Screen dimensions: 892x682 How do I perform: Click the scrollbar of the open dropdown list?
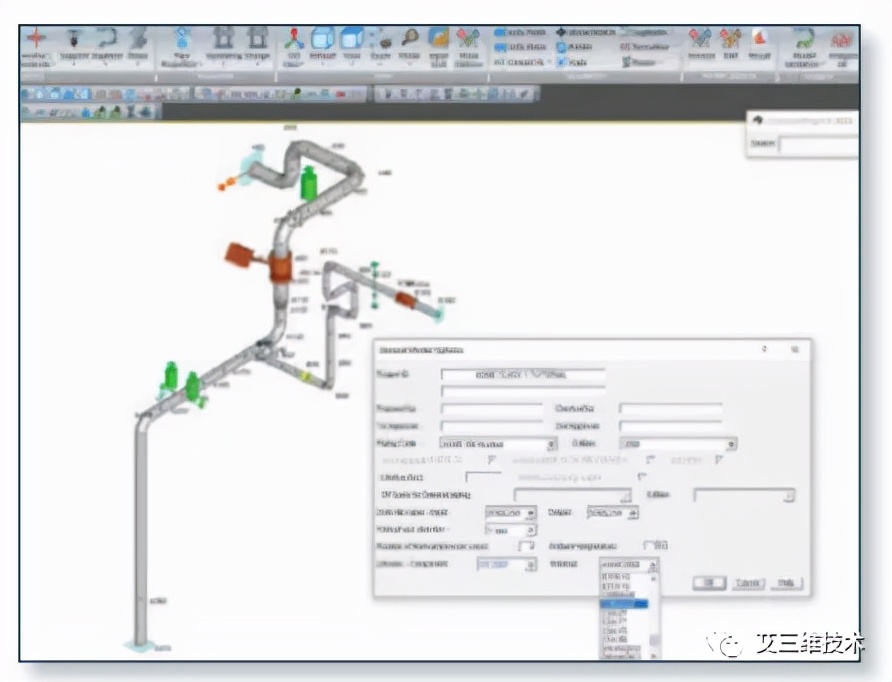pos(654,616)
